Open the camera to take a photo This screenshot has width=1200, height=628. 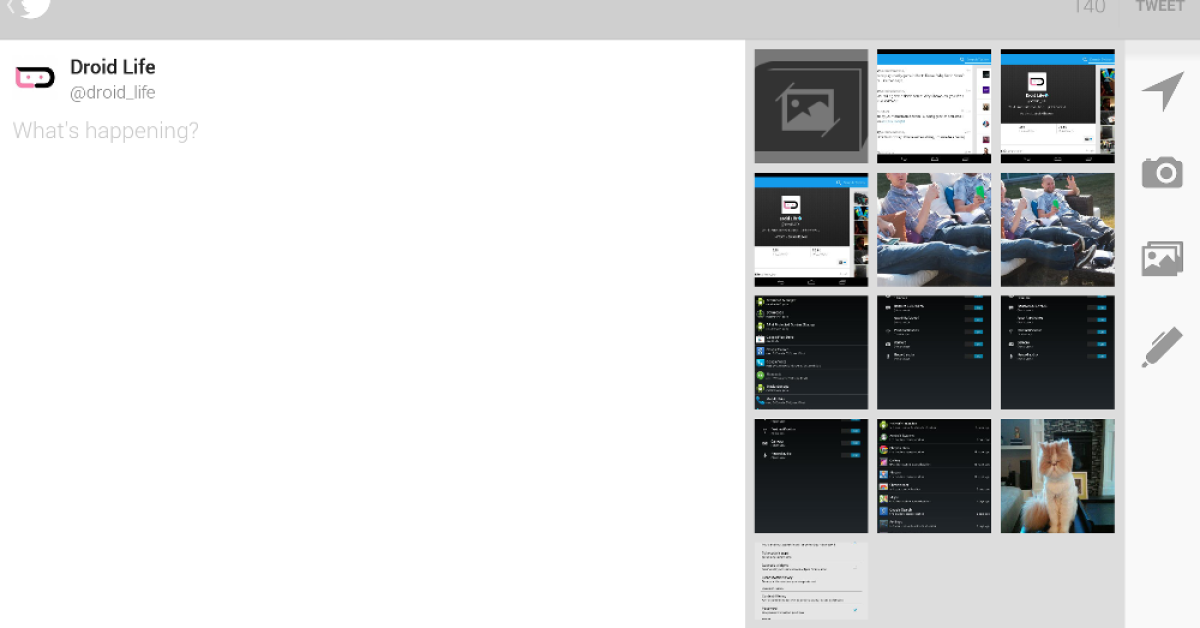pyautogui.click(x=1162, y=173)
